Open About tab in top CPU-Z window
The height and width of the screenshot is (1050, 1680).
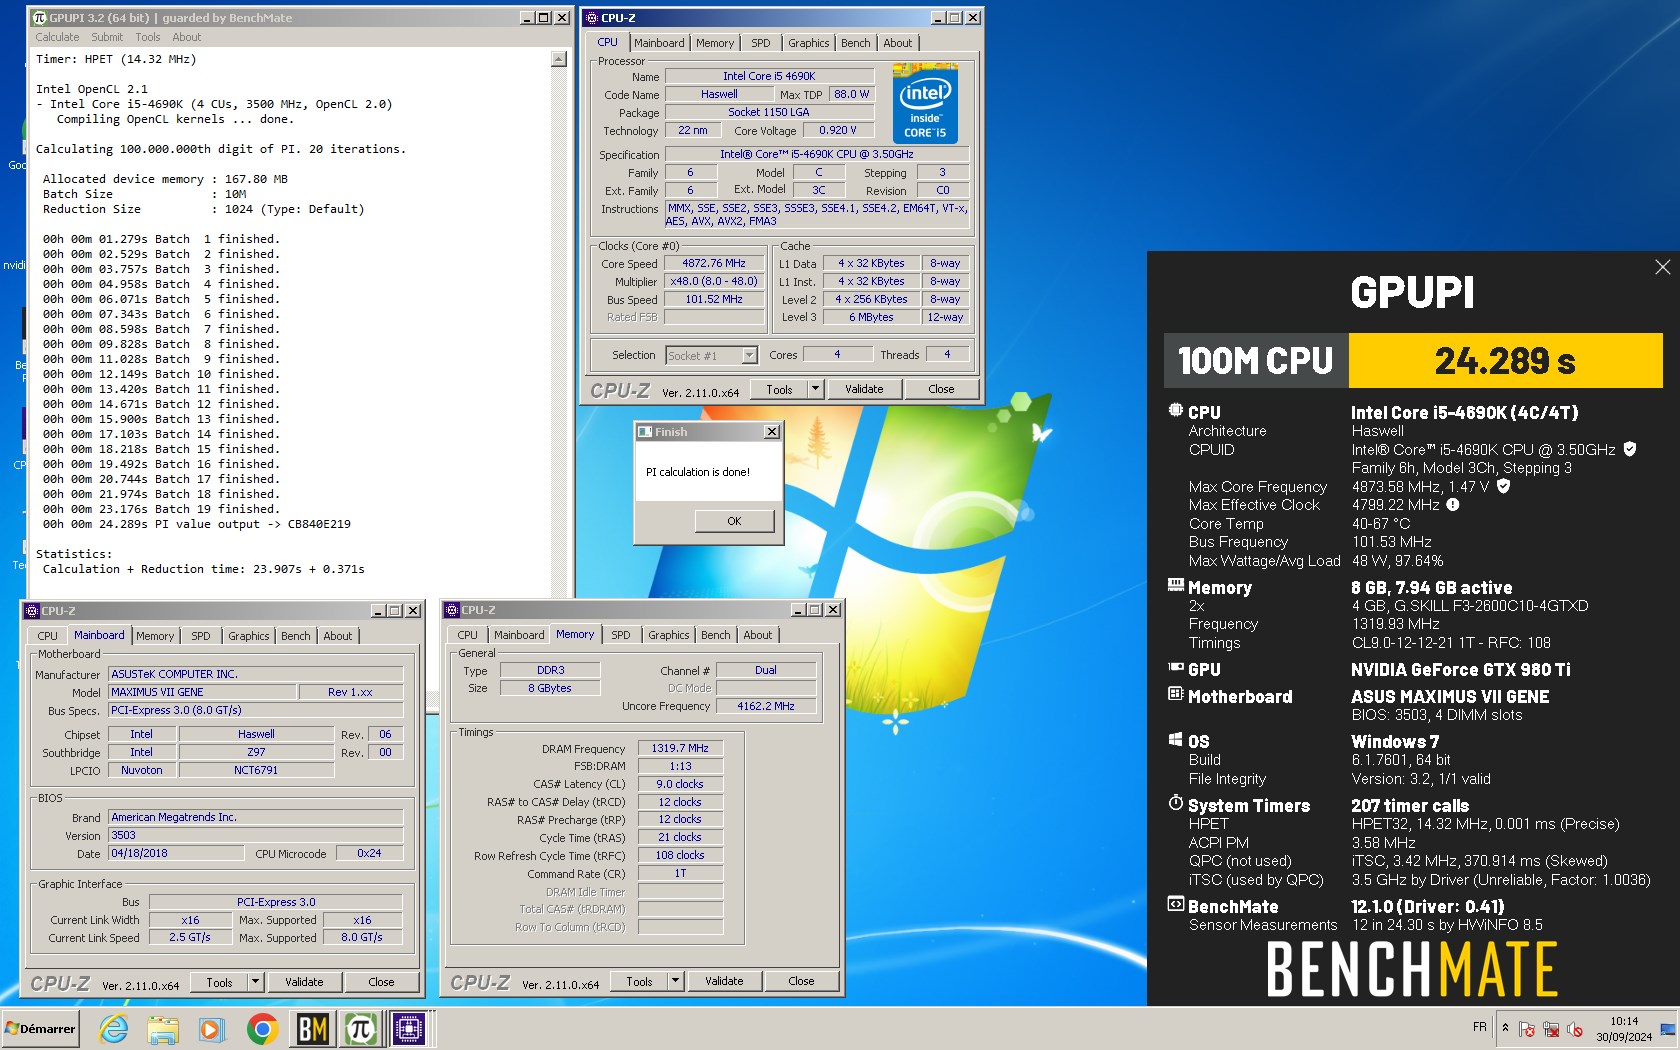coord(897,43)
